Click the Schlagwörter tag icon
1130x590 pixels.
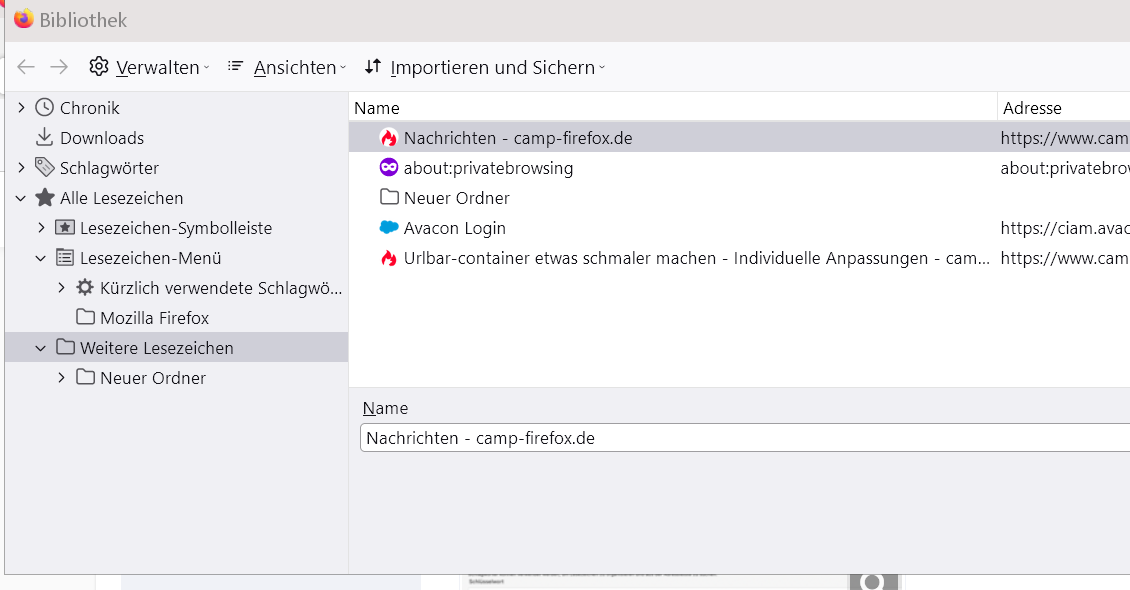point(44,168)
